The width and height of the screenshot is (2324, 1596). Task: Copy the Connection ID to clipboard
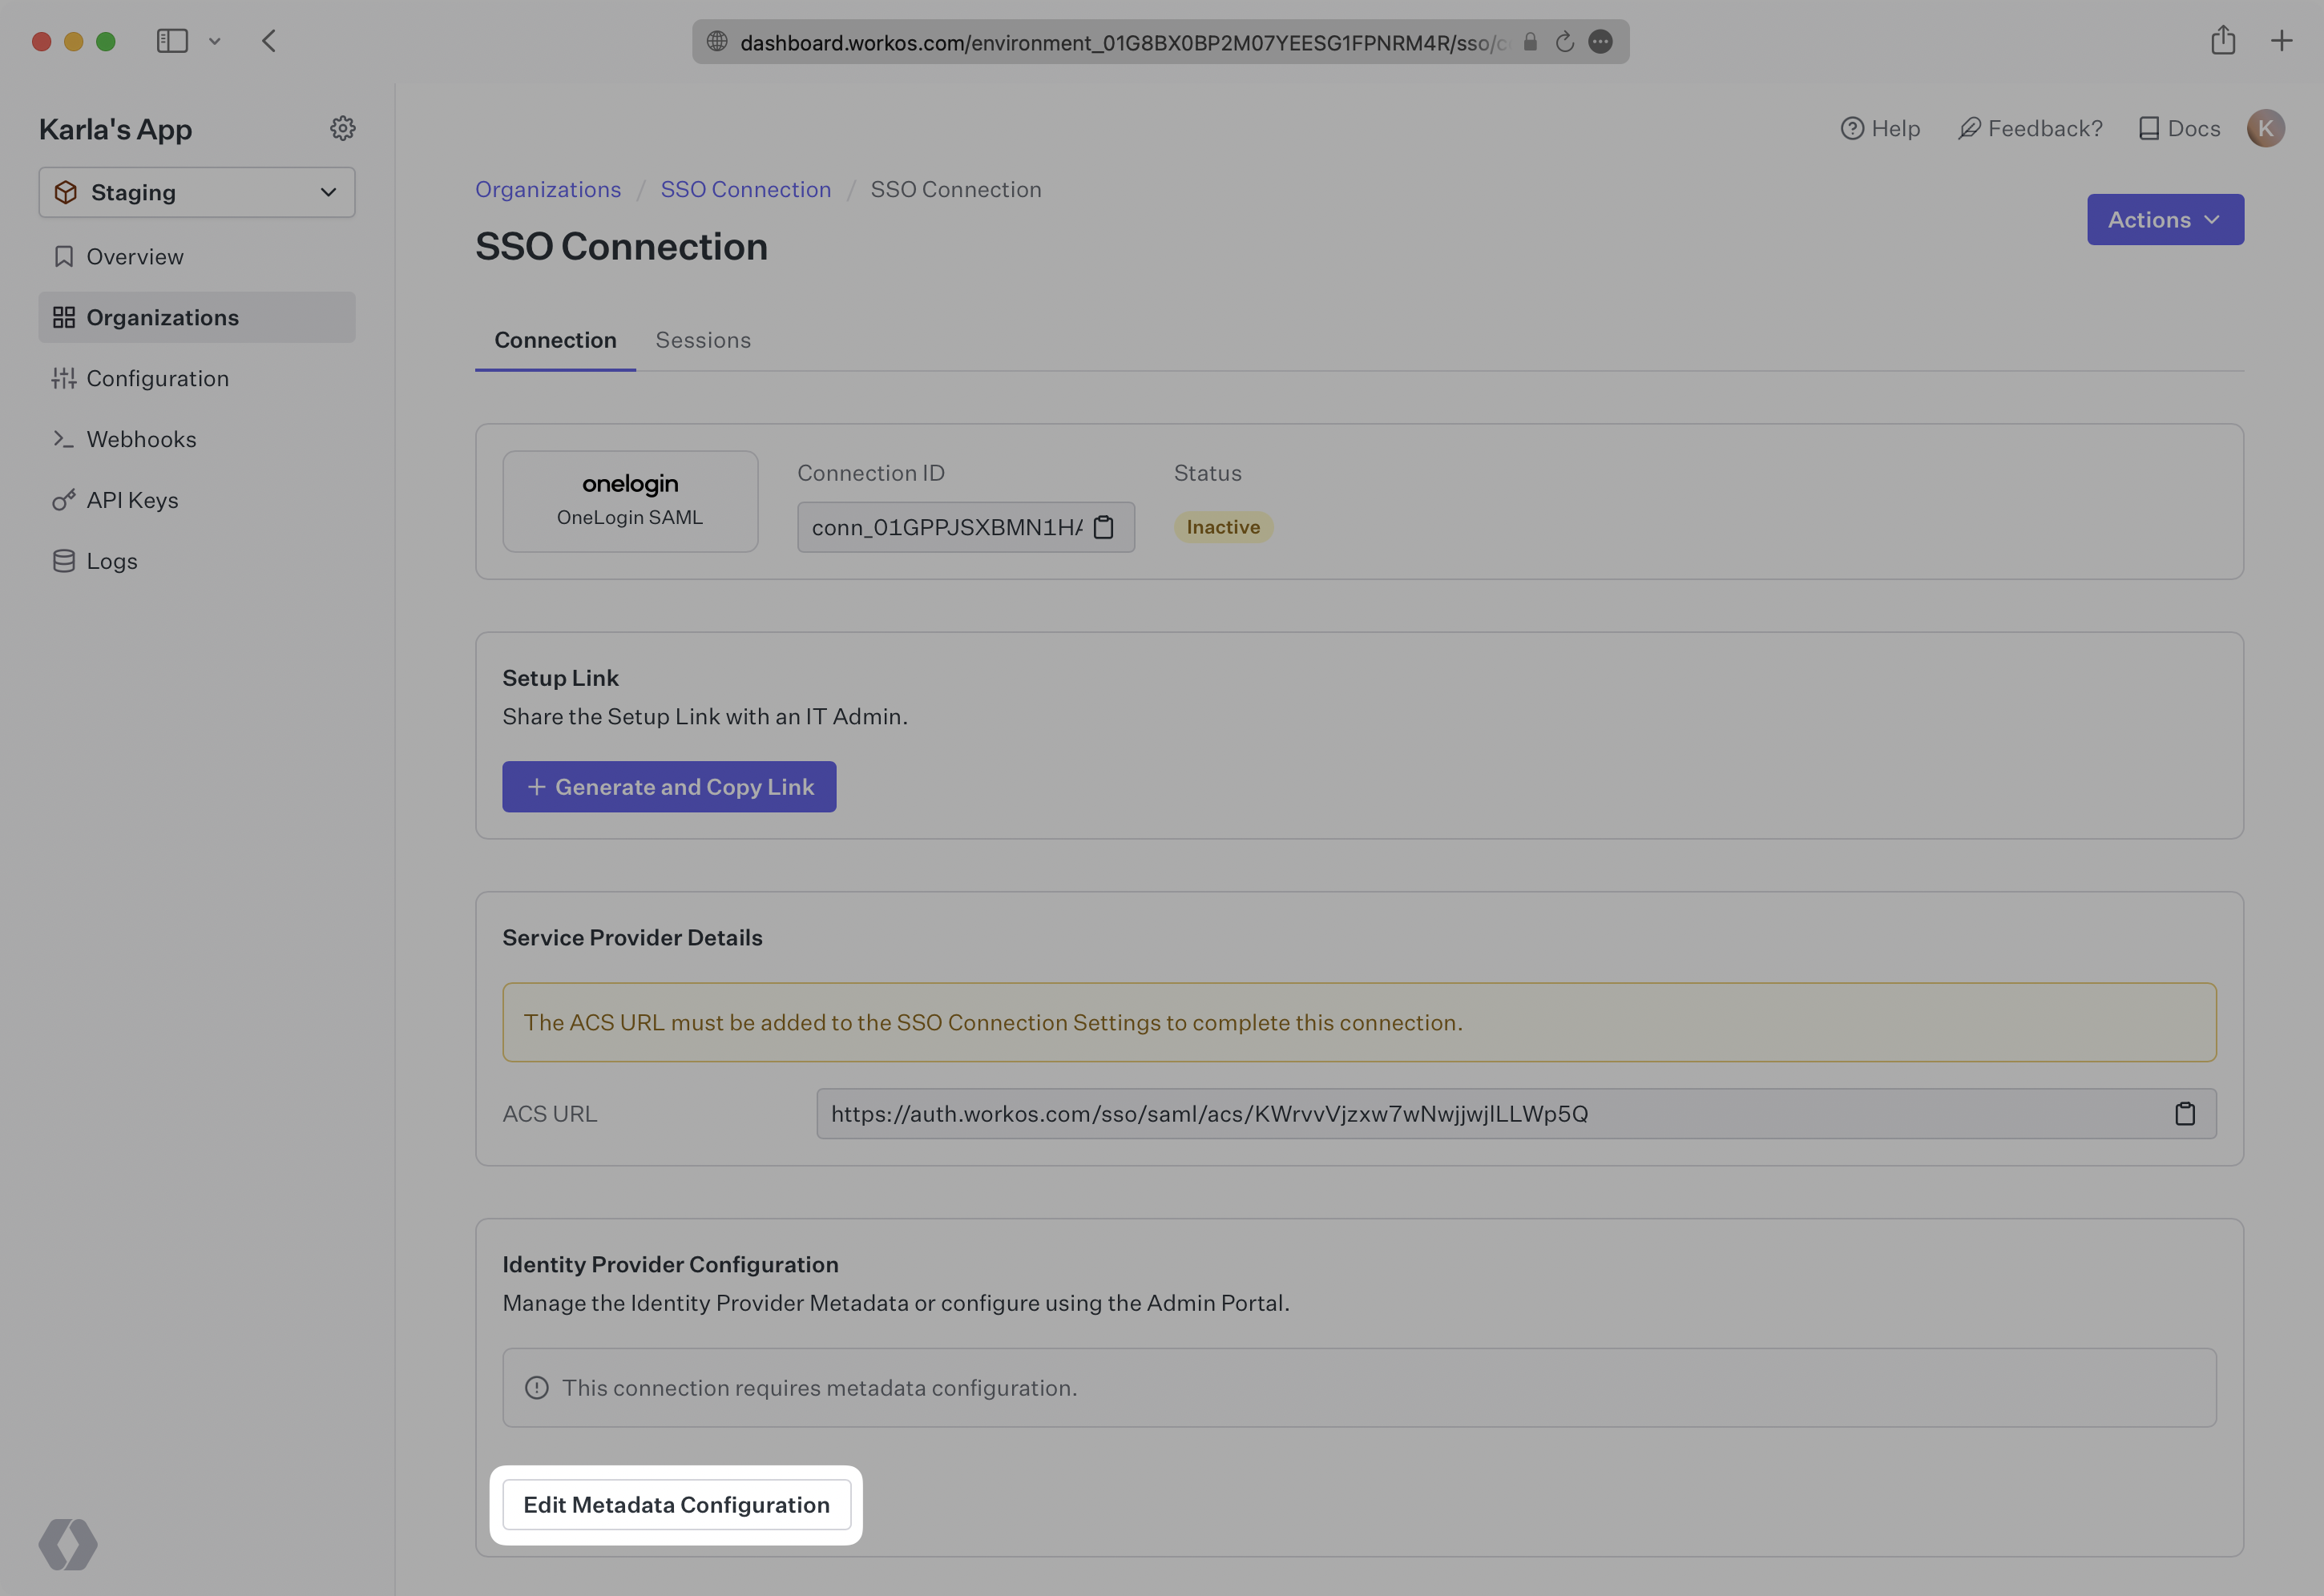pos(1105,527)
